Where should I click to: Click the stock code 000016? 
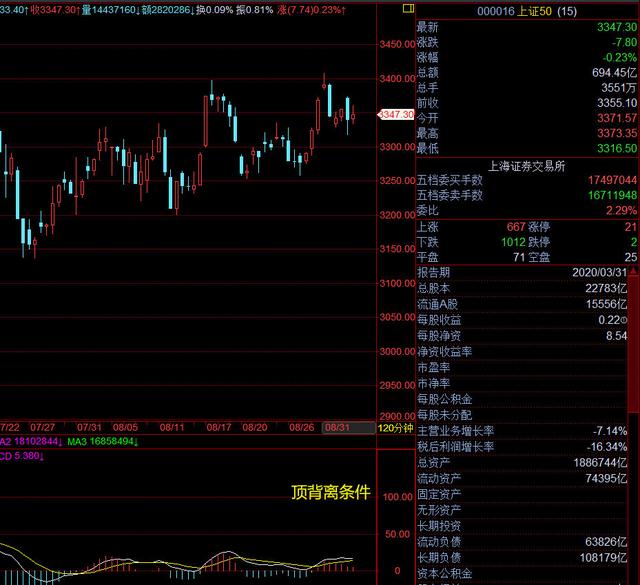pos(496,11)
